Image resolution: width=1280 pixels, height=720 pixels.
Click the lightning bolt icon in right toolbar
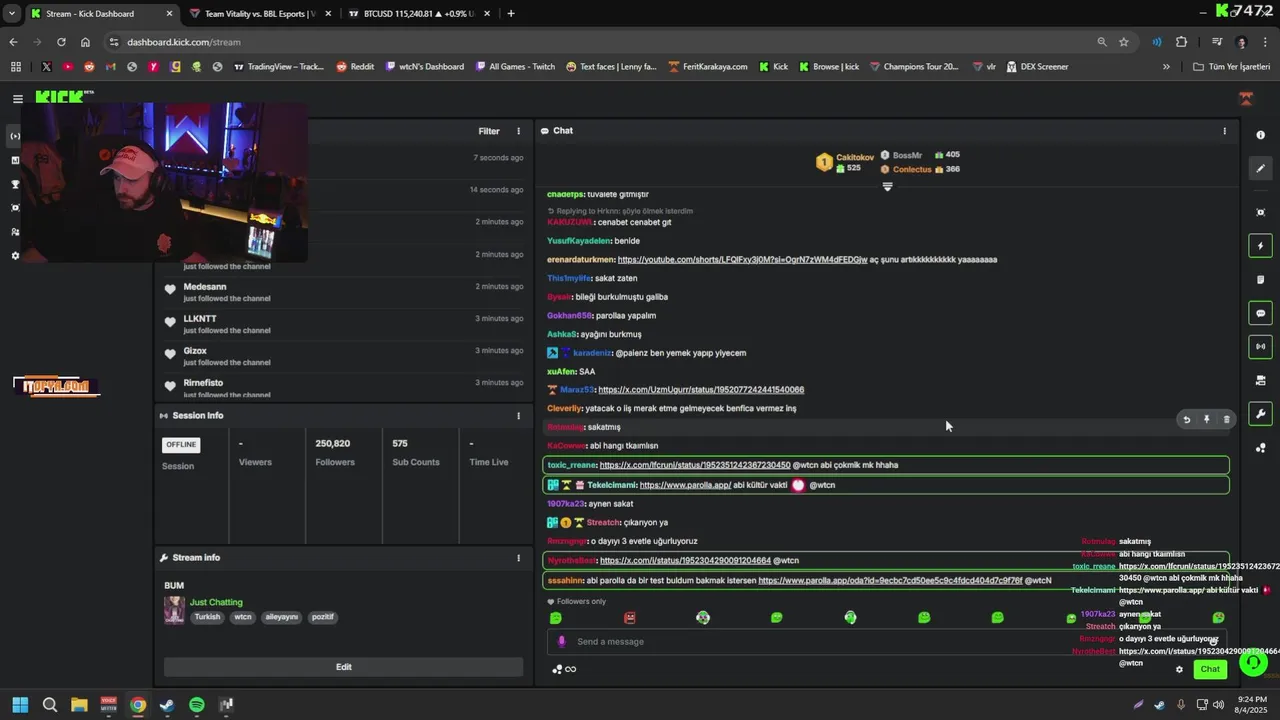pos(1260,246)
